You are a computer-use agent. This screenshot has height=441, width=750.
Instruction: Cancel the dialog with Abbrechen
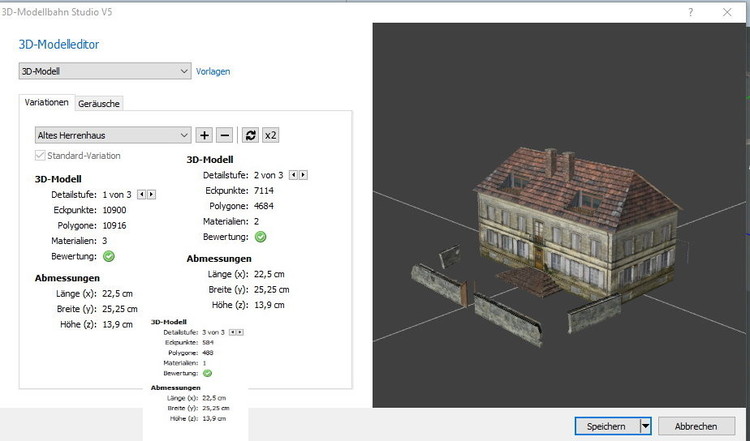coord(696,426)
